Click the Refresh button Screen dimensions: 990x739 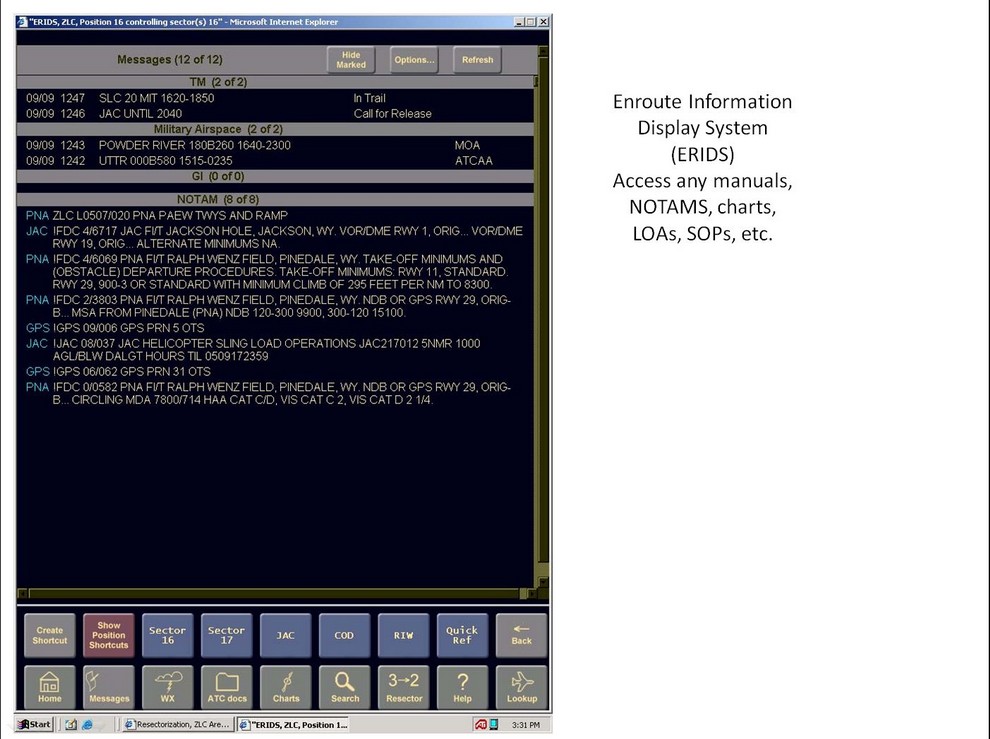(477, 60)
